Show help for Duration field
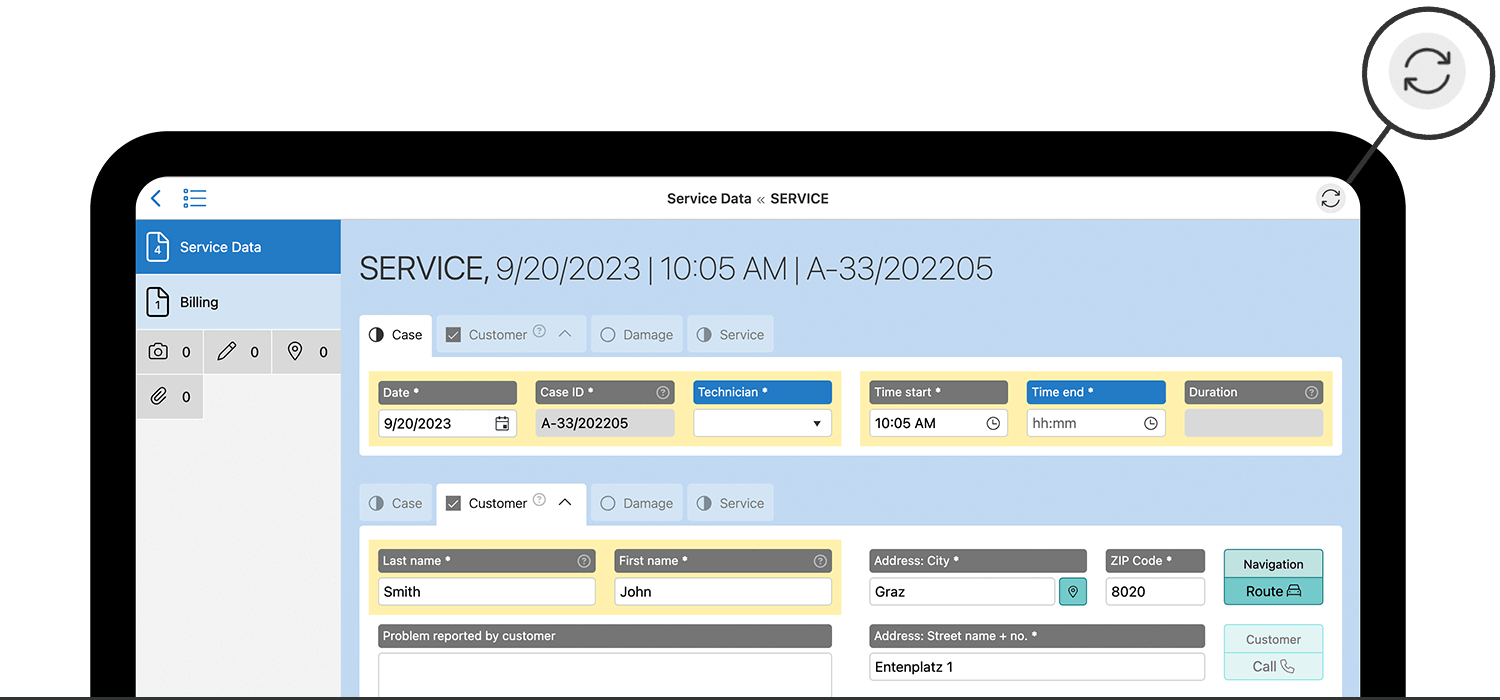The image size is (1500, 700). pyautogui.click(x=1311, y=393)
